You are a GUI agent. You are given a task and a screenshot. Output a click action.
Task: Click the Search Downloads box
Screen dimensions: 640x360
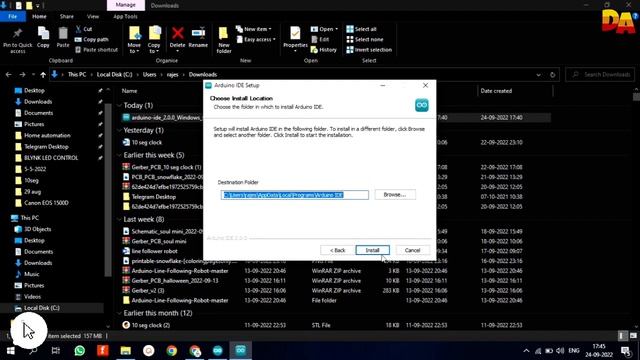600,75
